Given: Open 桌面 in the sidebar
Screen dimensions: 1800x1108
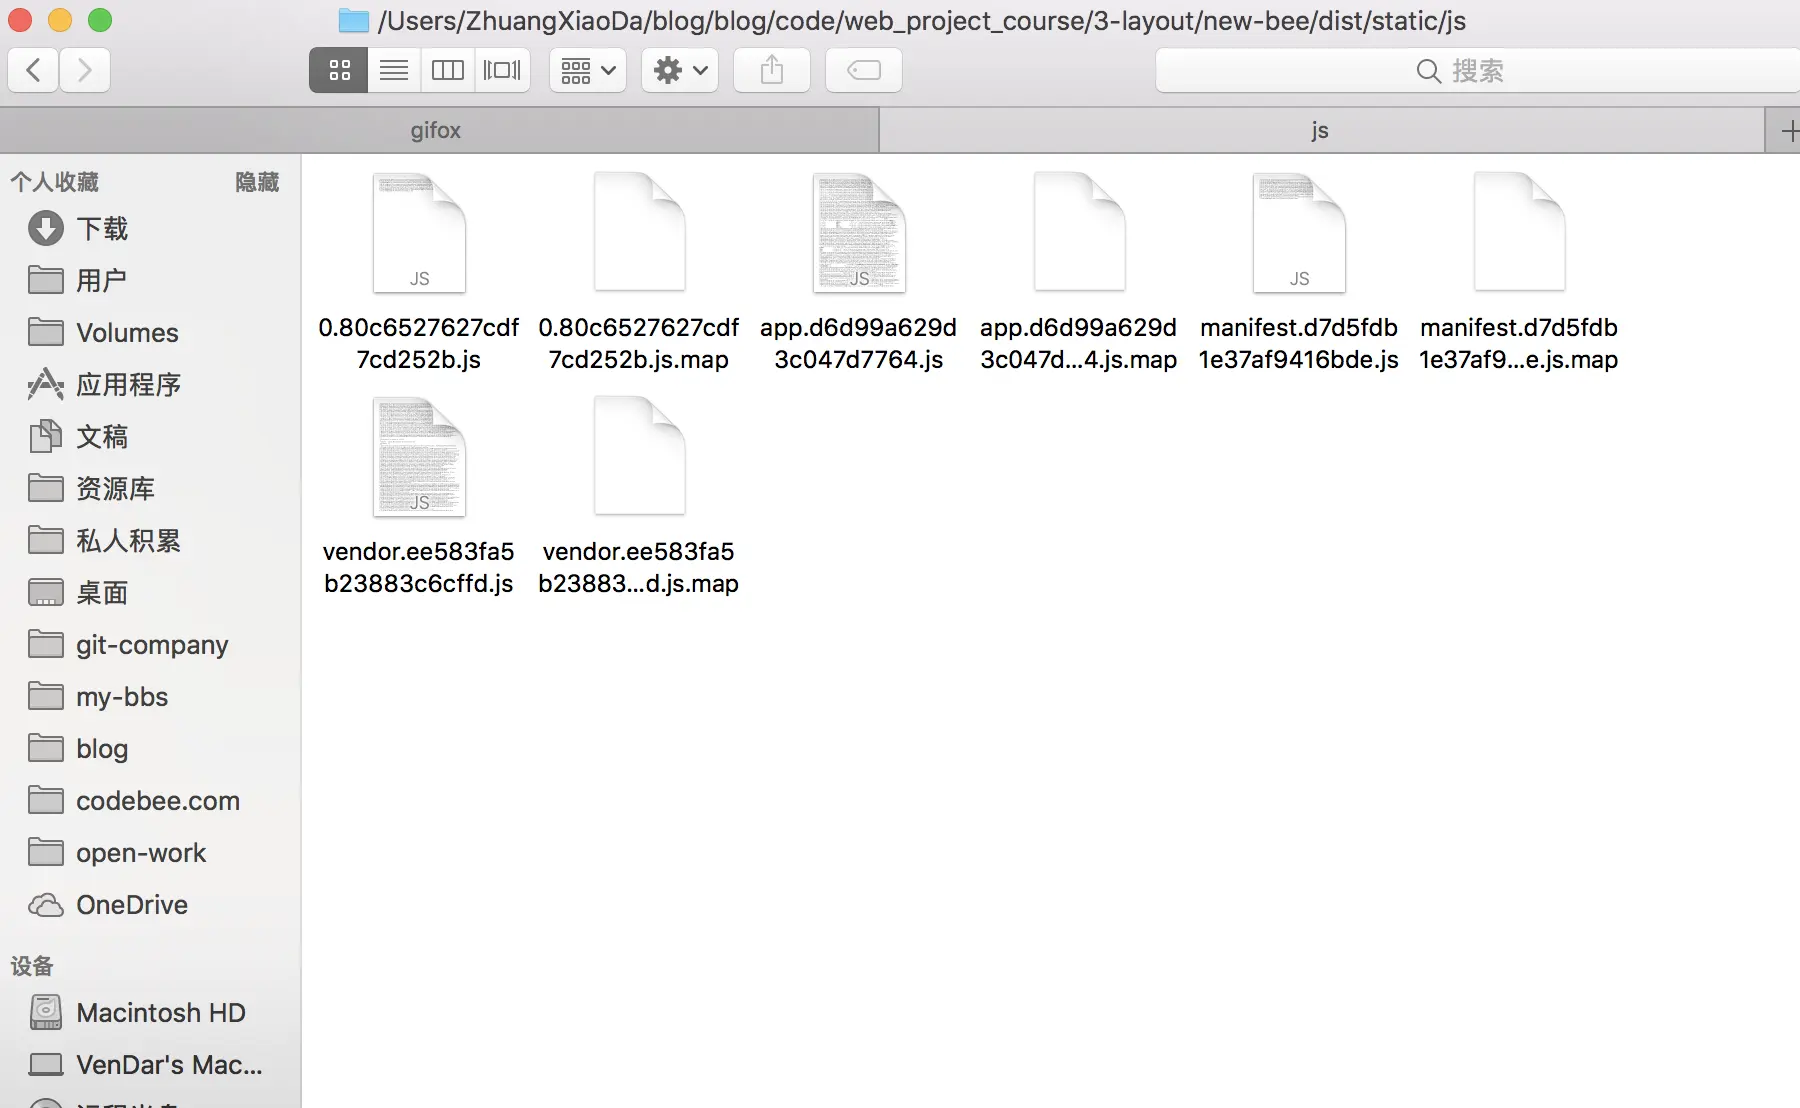Looking at the screenshot, I should tap(150, 593).
